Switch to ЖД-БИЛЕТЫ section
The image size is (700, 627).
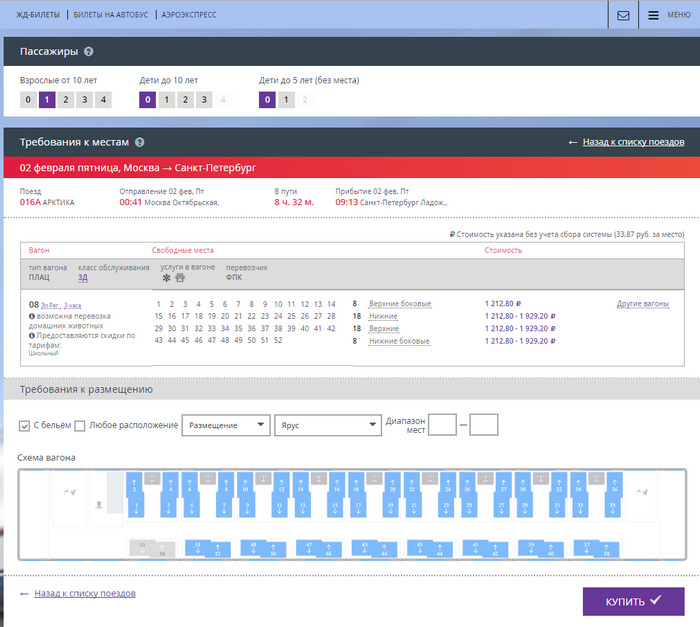(38, 15)
